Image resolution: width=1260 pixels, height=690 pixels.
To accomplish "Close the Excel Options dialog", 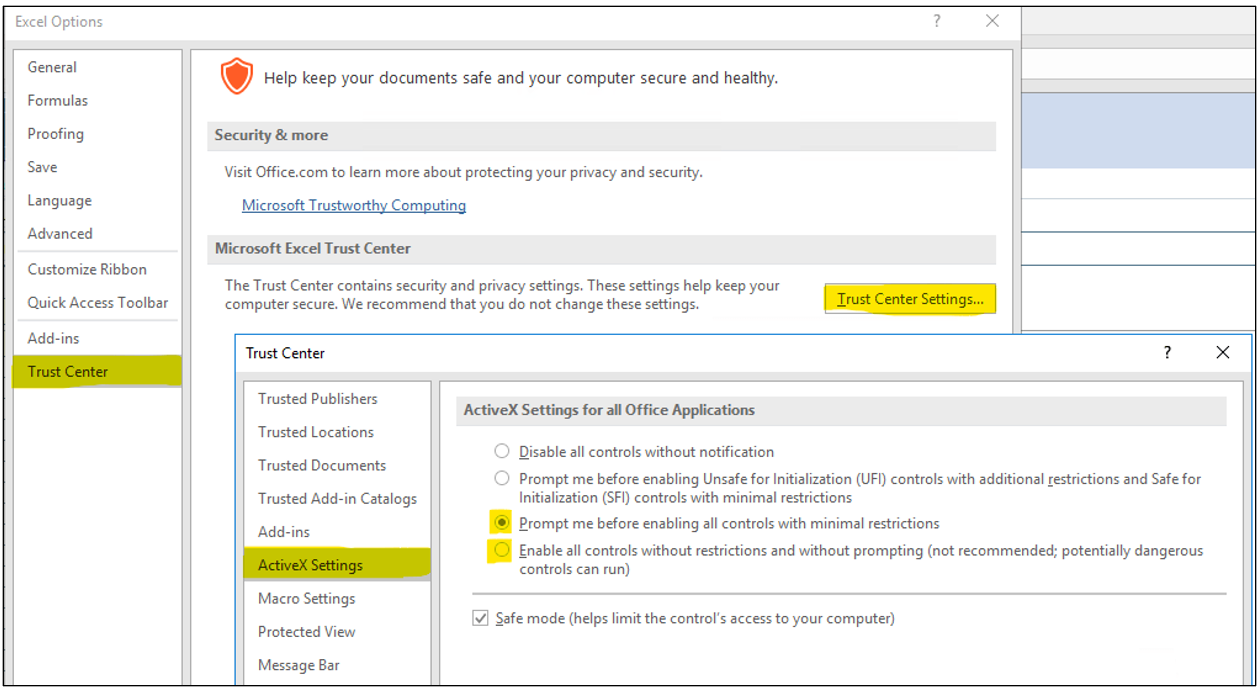I will coord(992,21).
